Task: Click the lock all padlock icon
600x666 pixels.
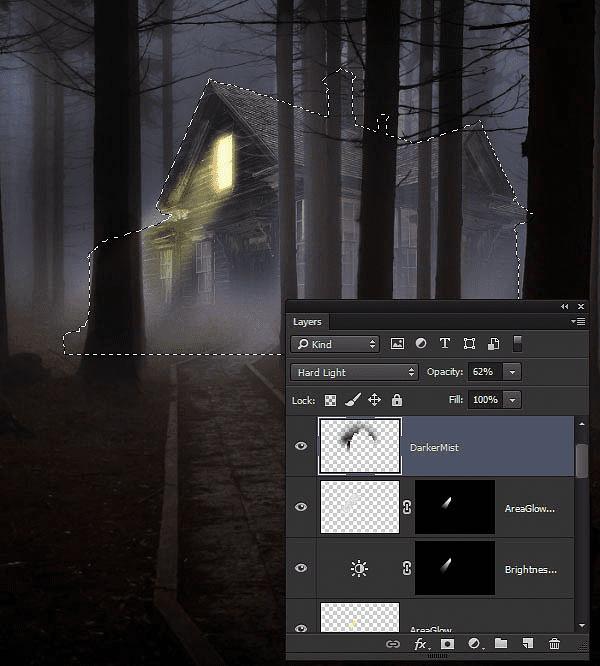Action: click(397, 400)
